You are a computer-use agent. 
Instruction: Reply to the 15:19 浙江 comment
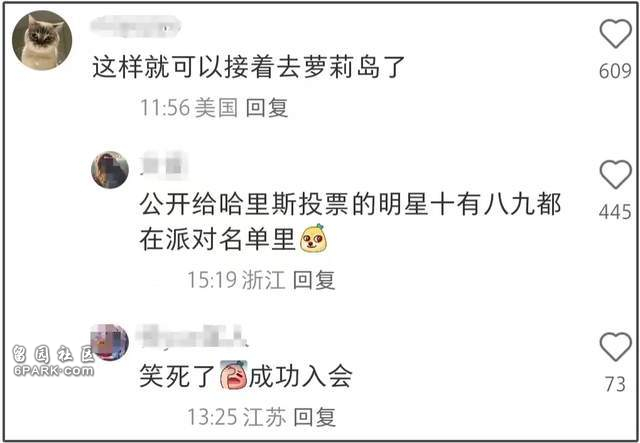[x=314, y=280]
